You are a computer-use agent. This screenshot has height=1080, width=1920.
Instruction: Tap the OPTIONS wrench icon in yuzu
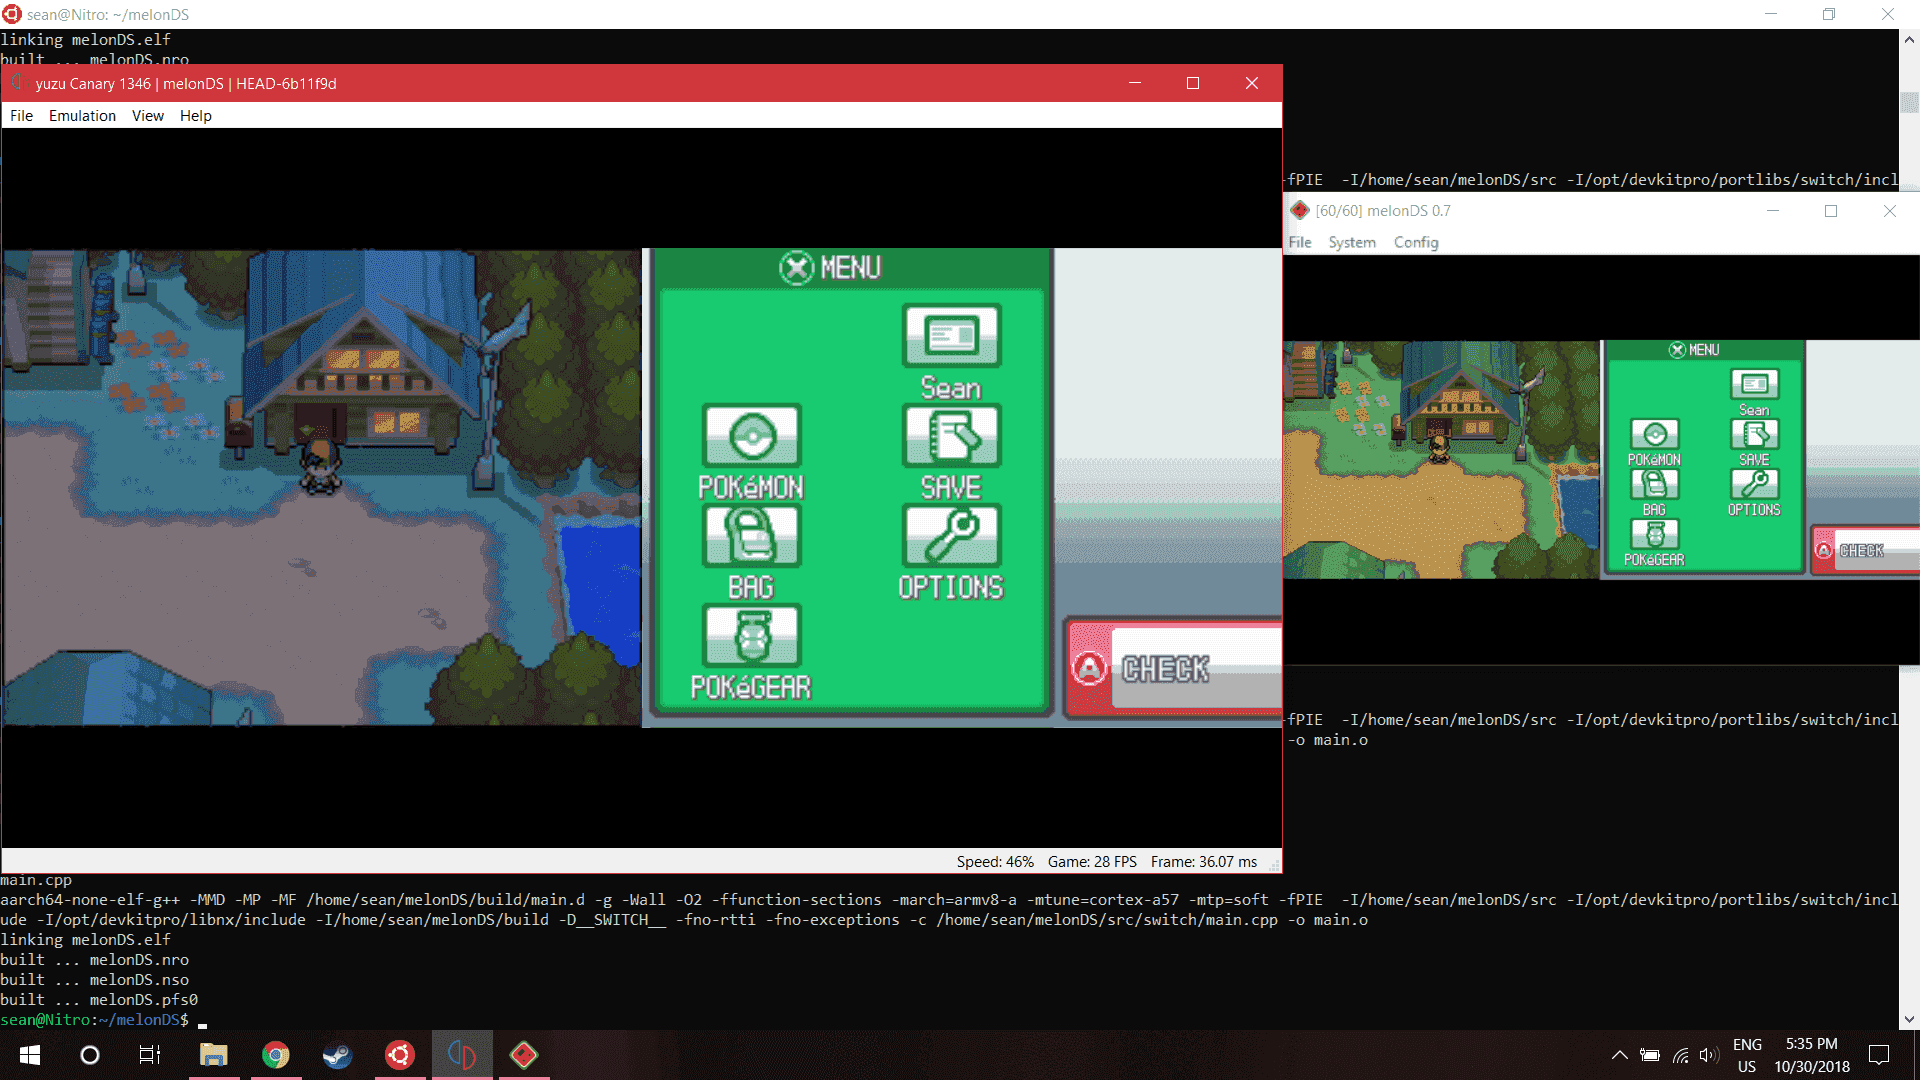951,536
